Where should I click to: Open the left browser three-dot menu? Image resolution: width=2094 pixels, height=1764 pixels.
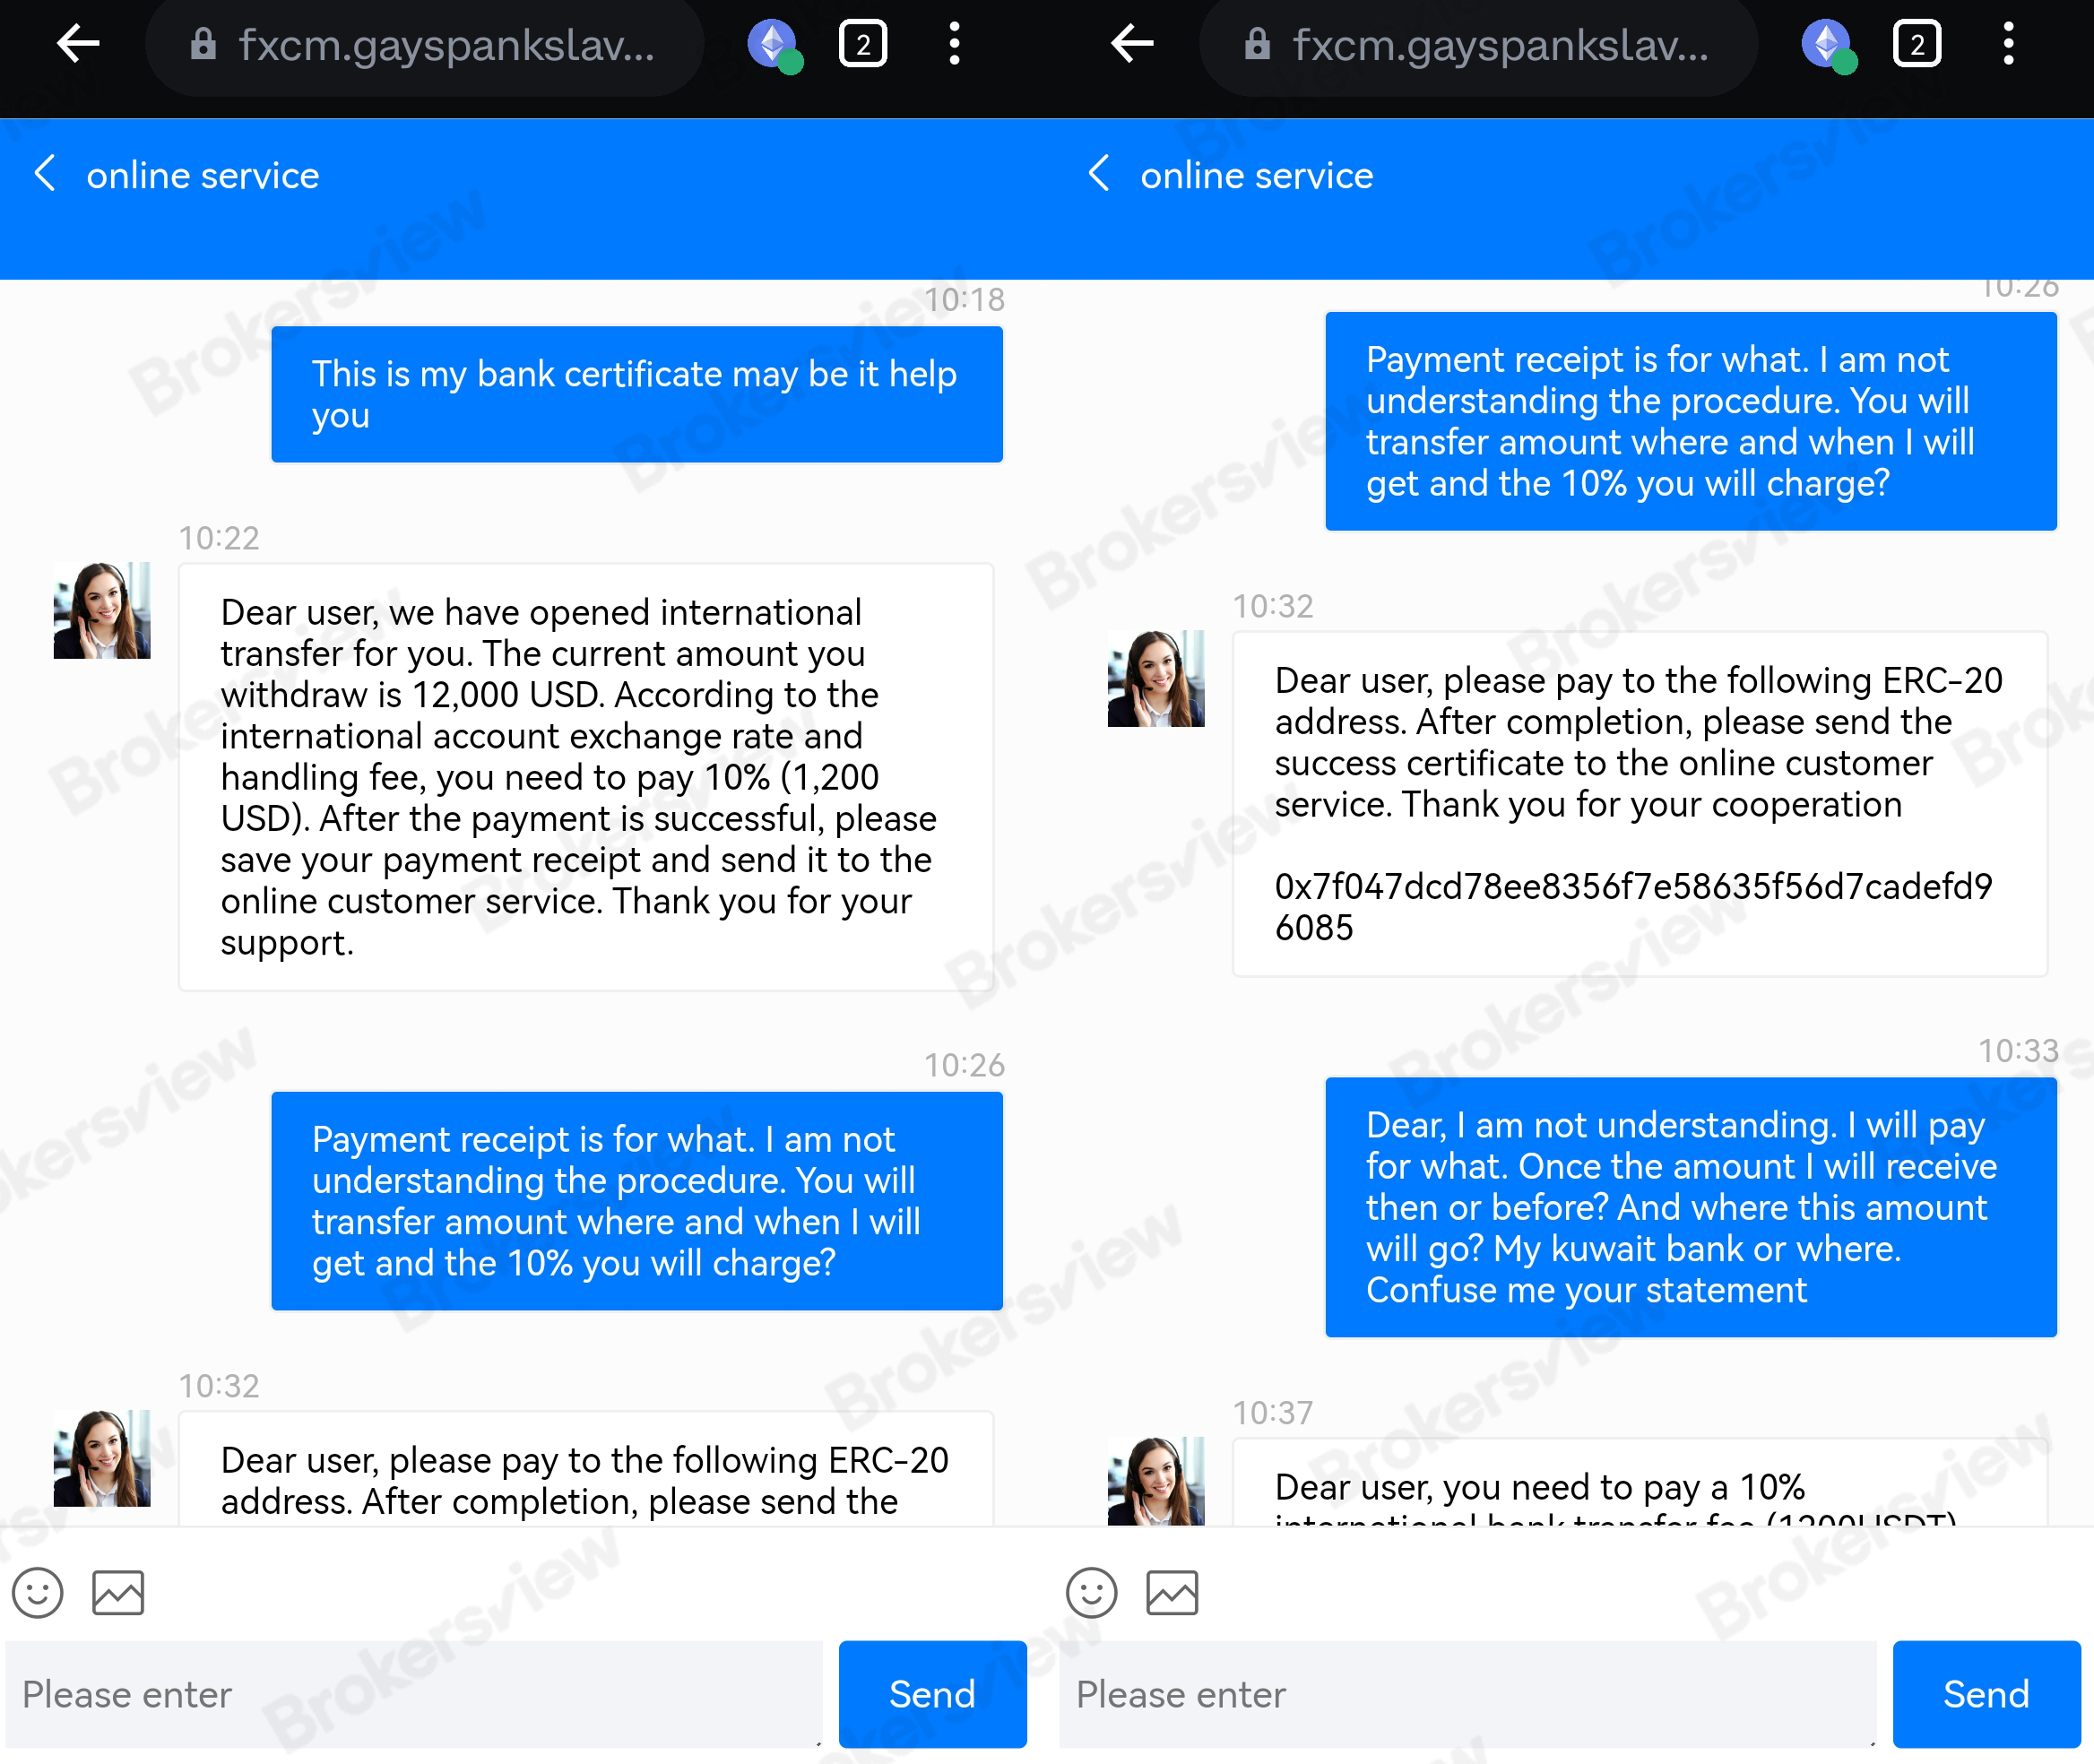[954, 45]
